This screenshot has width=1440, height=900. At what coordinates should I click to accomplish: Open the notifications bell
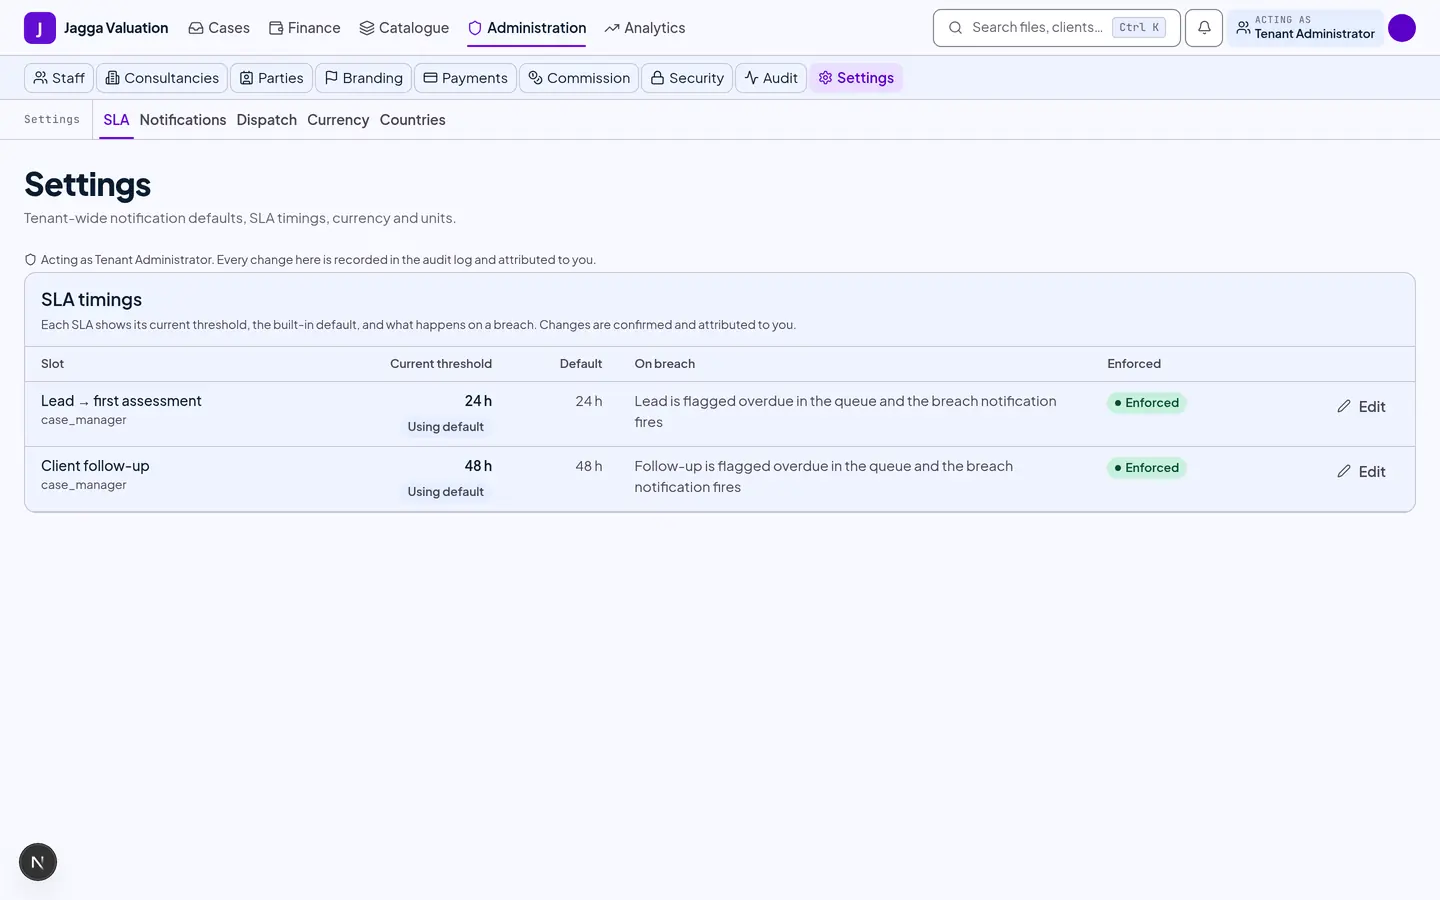click(x=1204, y=28)
